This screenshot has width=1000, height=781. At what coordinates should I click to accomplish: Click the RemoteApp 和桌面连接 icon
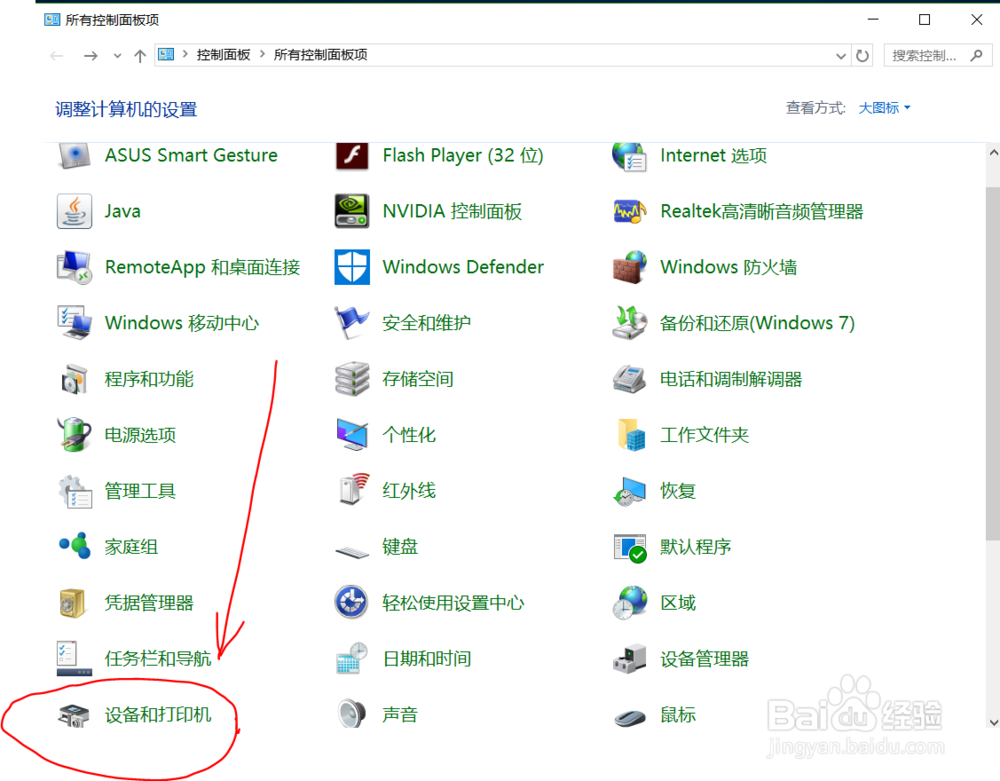pos(75,267)
